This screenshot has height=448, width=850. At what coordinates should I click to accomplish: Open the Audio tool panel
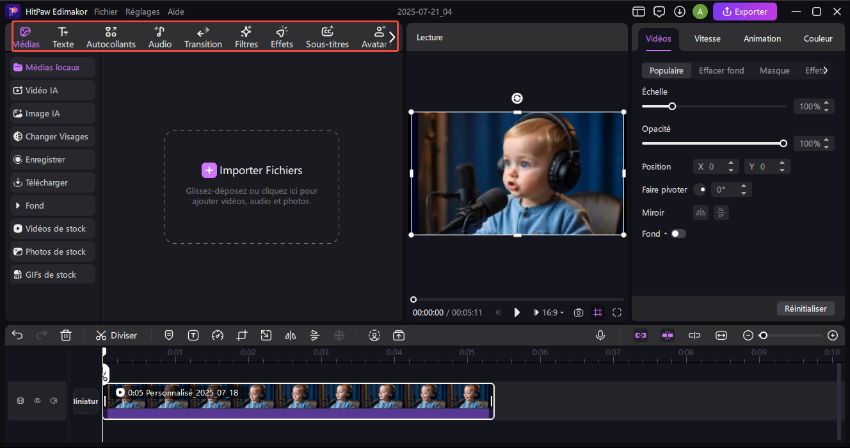coord(160,37)
